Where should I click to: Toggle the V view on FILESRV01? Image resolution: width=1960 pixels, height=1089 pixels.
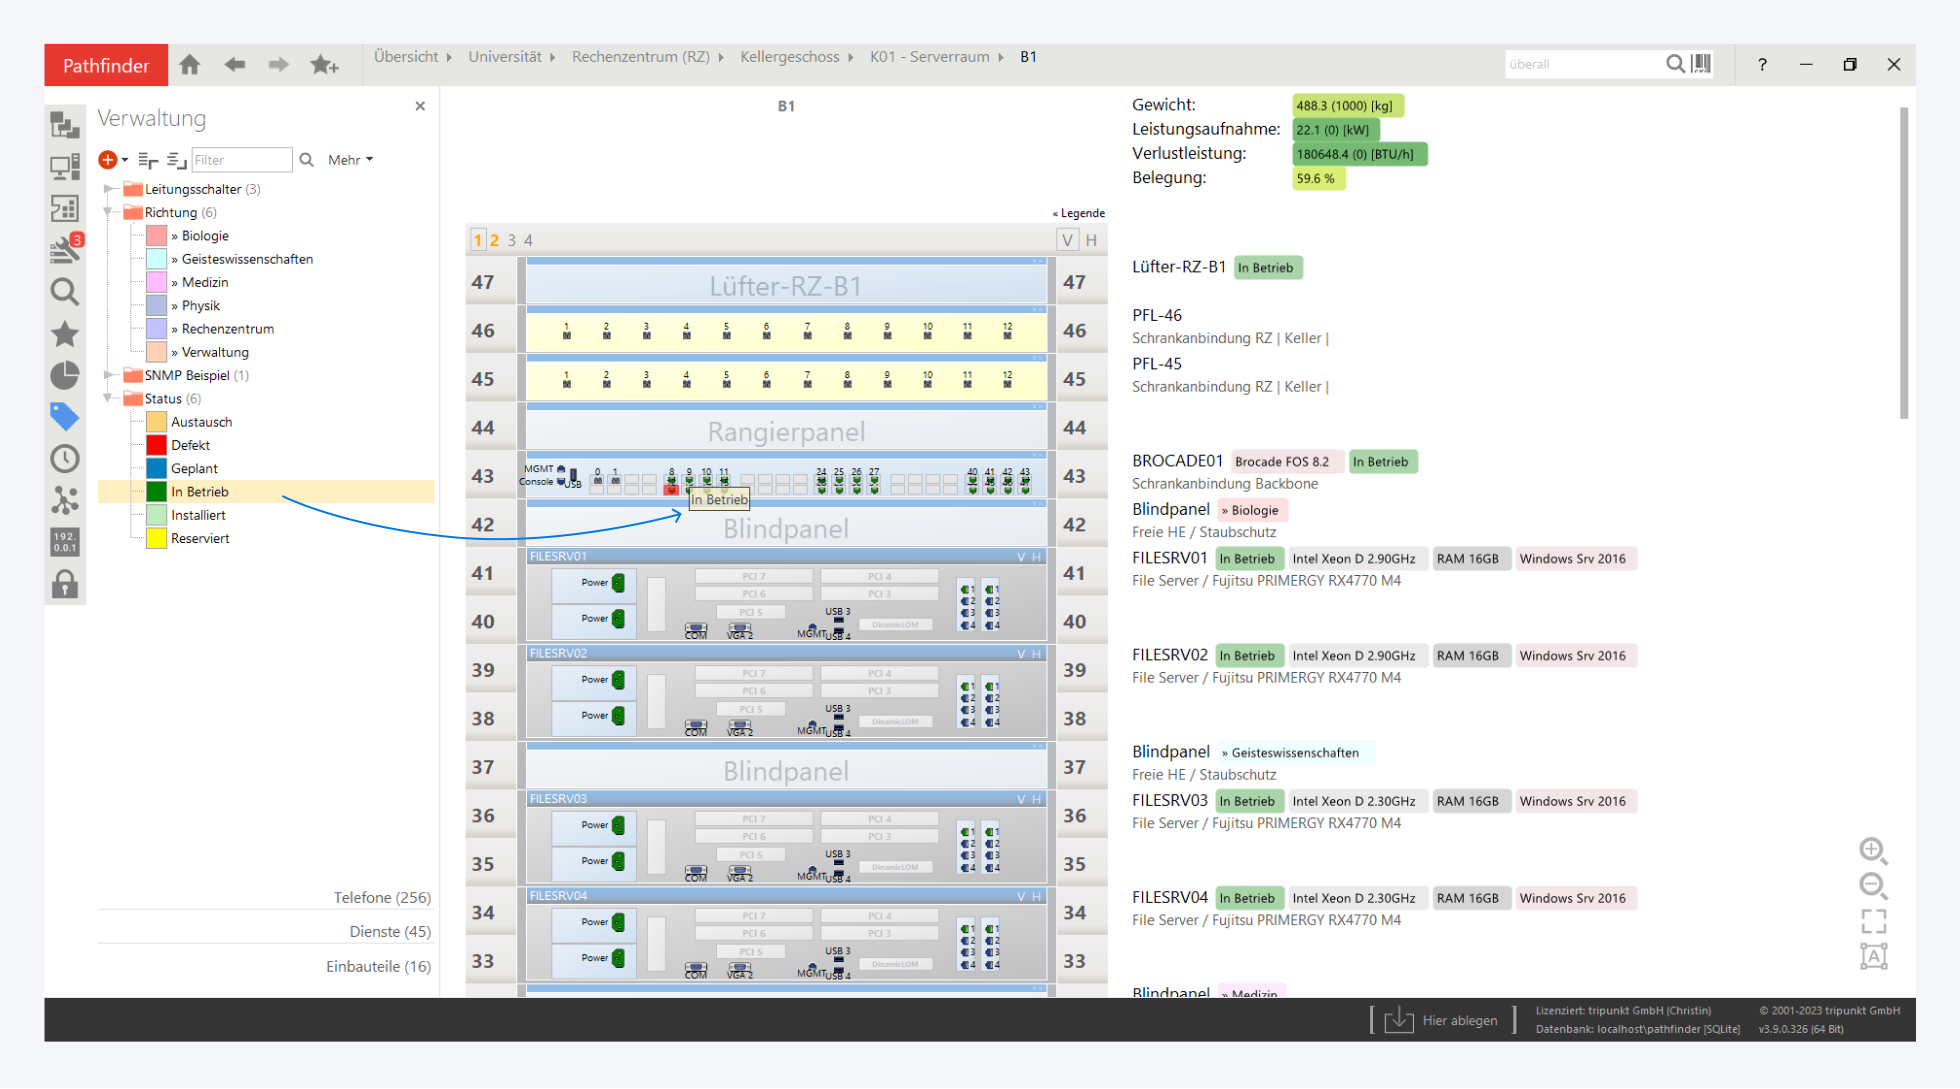click(1021, 557)
